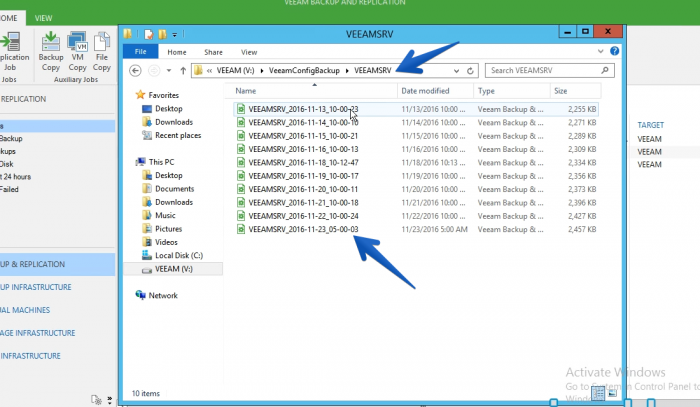Go back with the Back arrow
This screenshot has width=700, height=407.
[135, 71]
